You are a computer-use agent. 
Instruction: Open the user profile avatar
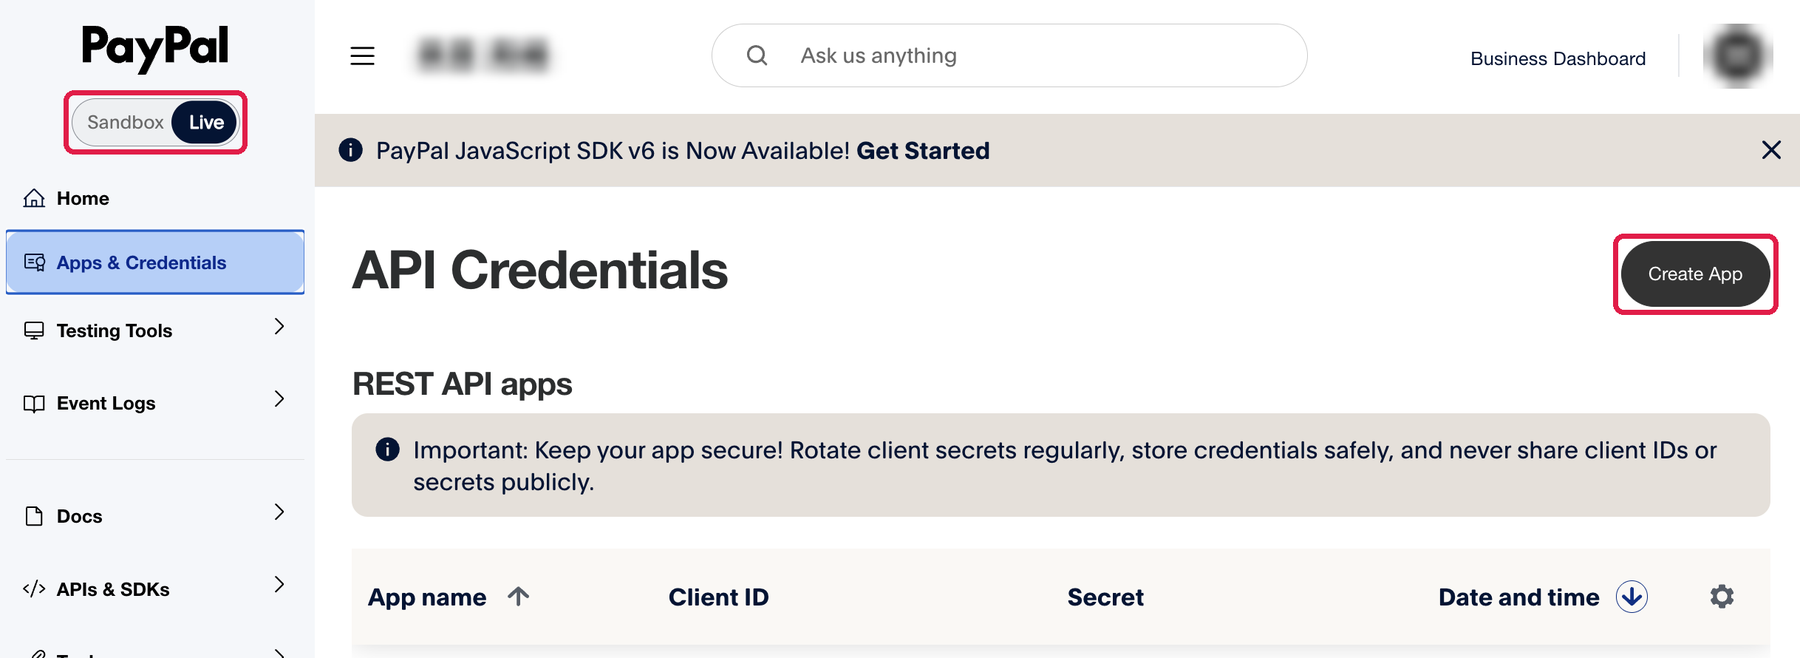click(1738, 56)
